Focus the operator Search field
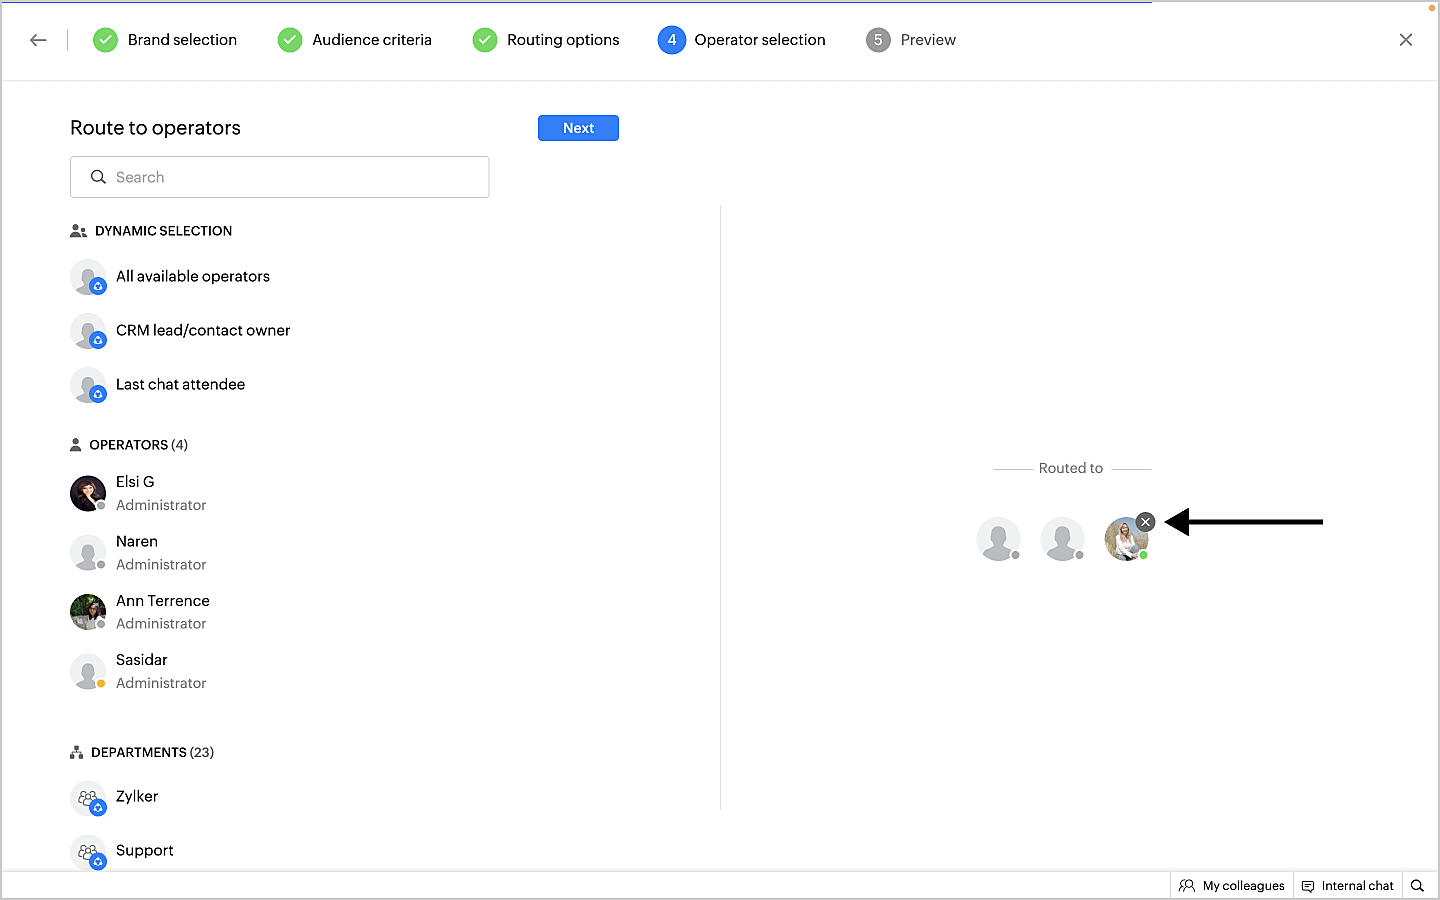This screenshot has height=900, width=1440. click(280, 177)
